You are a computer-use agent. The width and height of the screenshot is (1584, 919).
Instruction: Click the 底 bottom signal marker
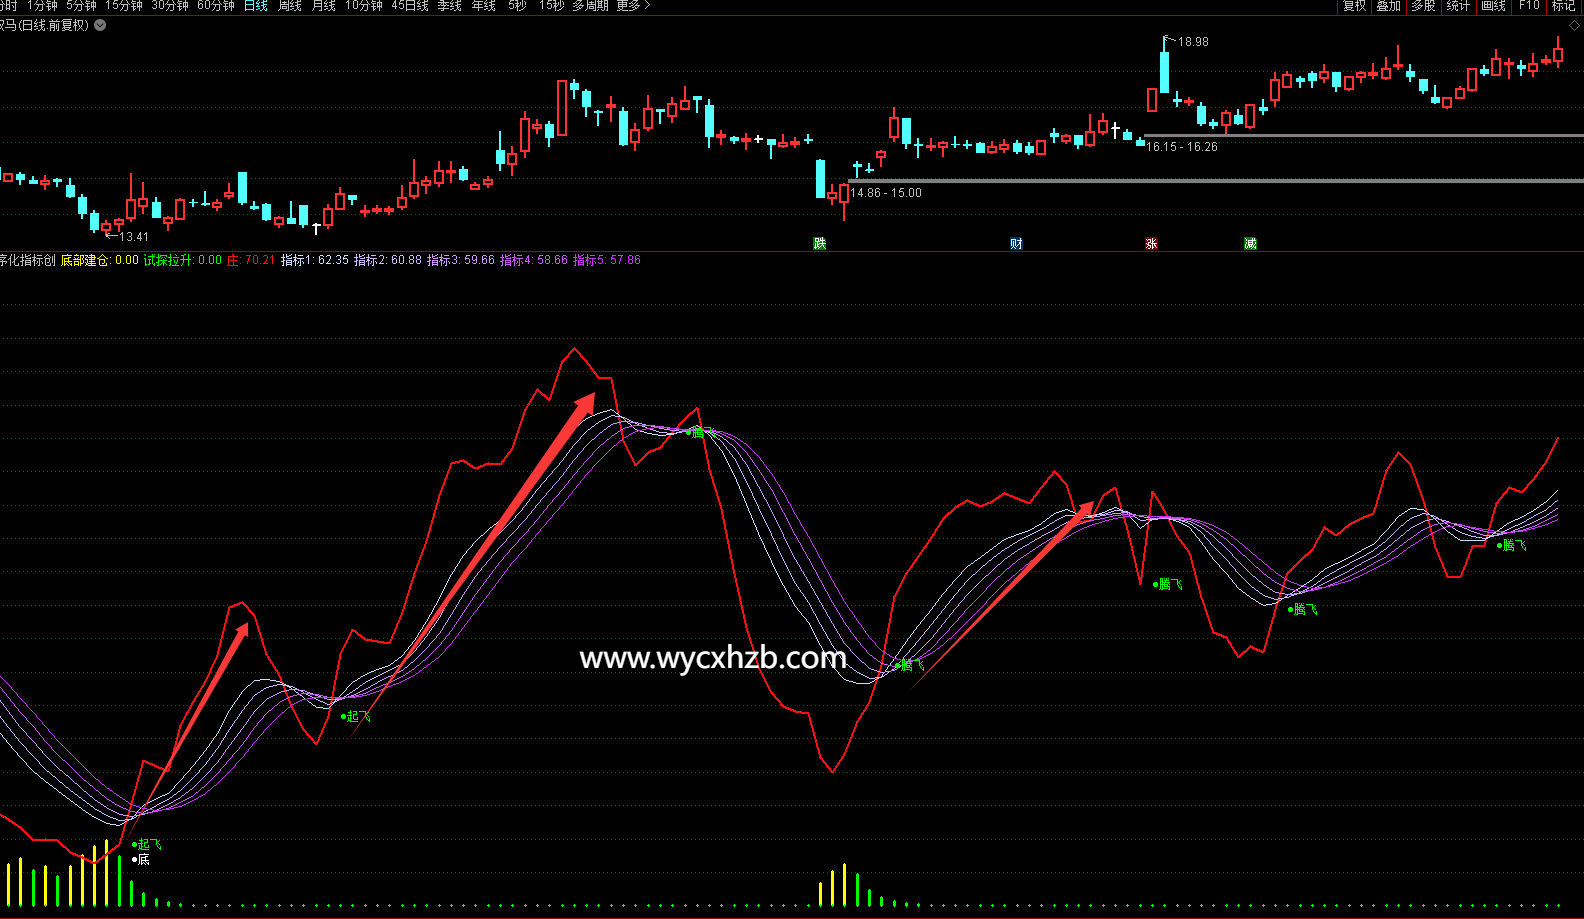[x=142, y=860]
